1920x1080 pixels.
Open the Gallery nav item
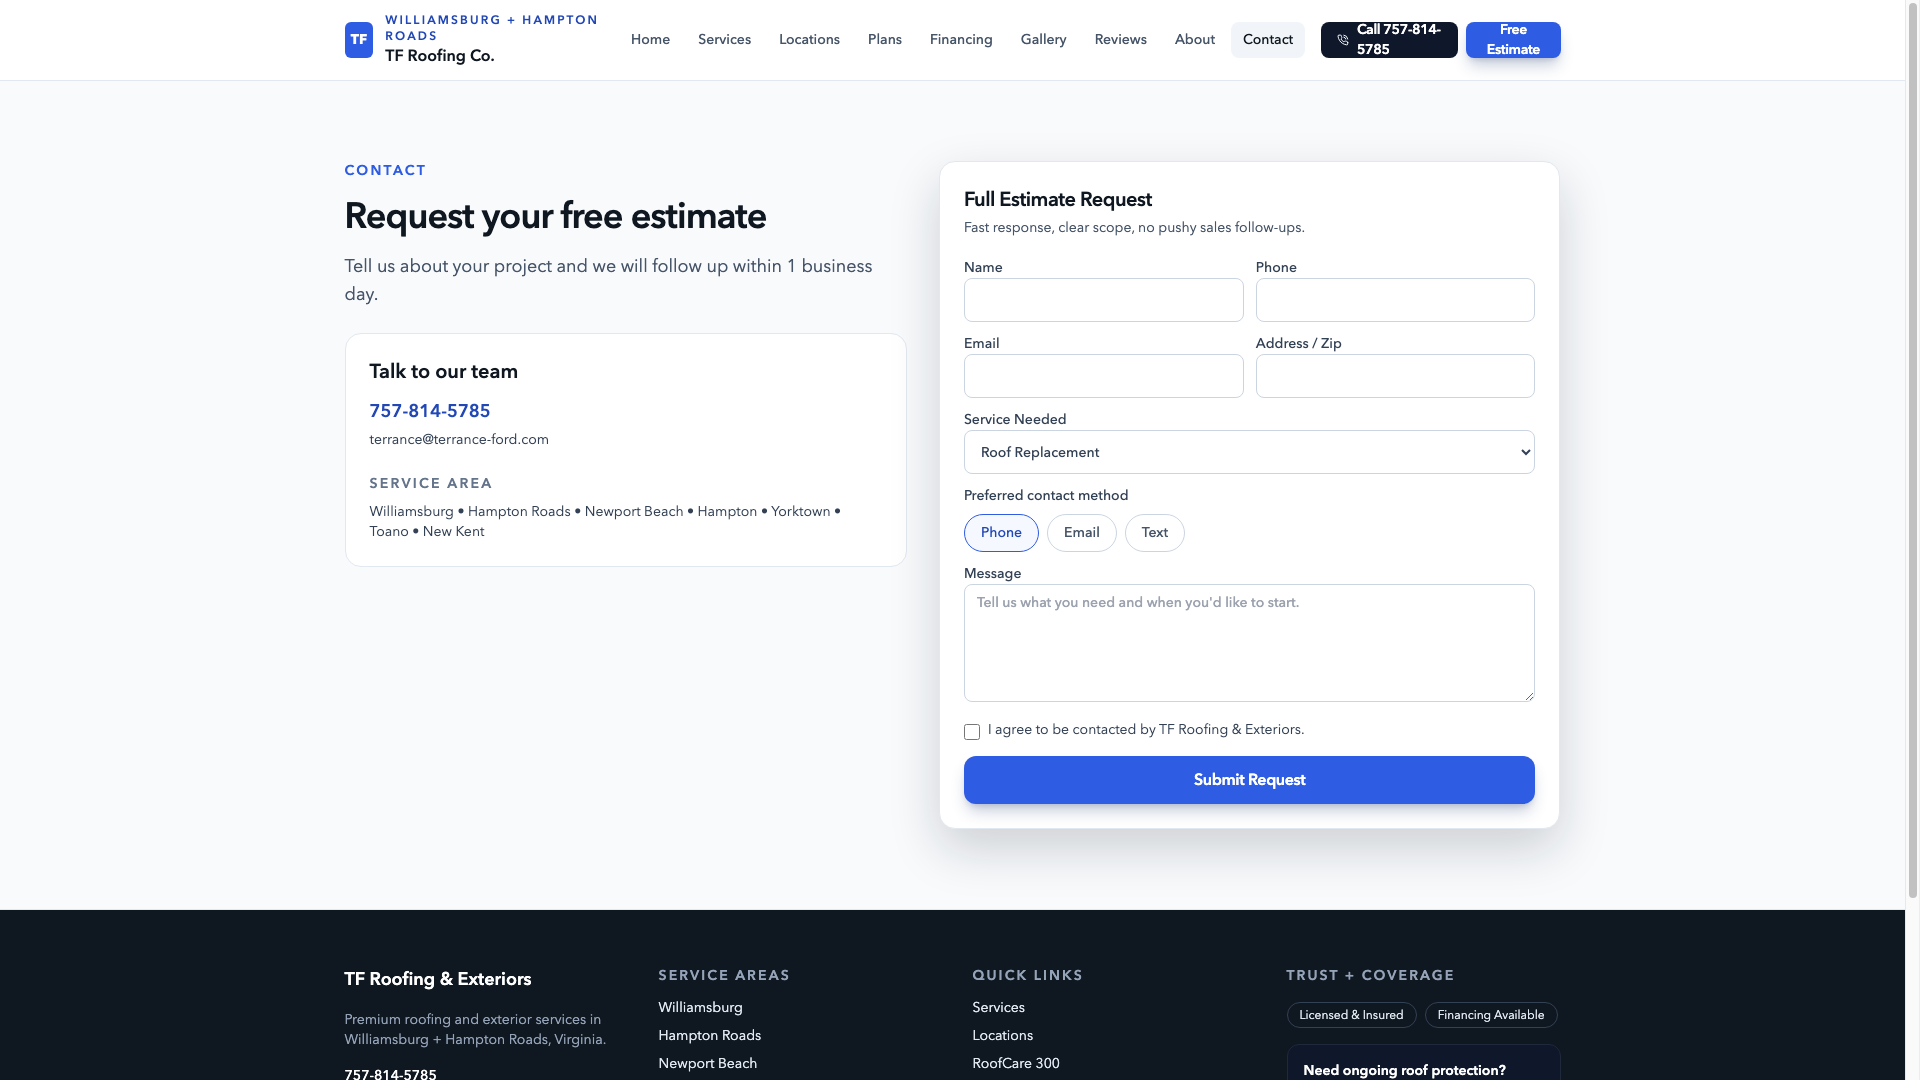[x=1043, y=40]
